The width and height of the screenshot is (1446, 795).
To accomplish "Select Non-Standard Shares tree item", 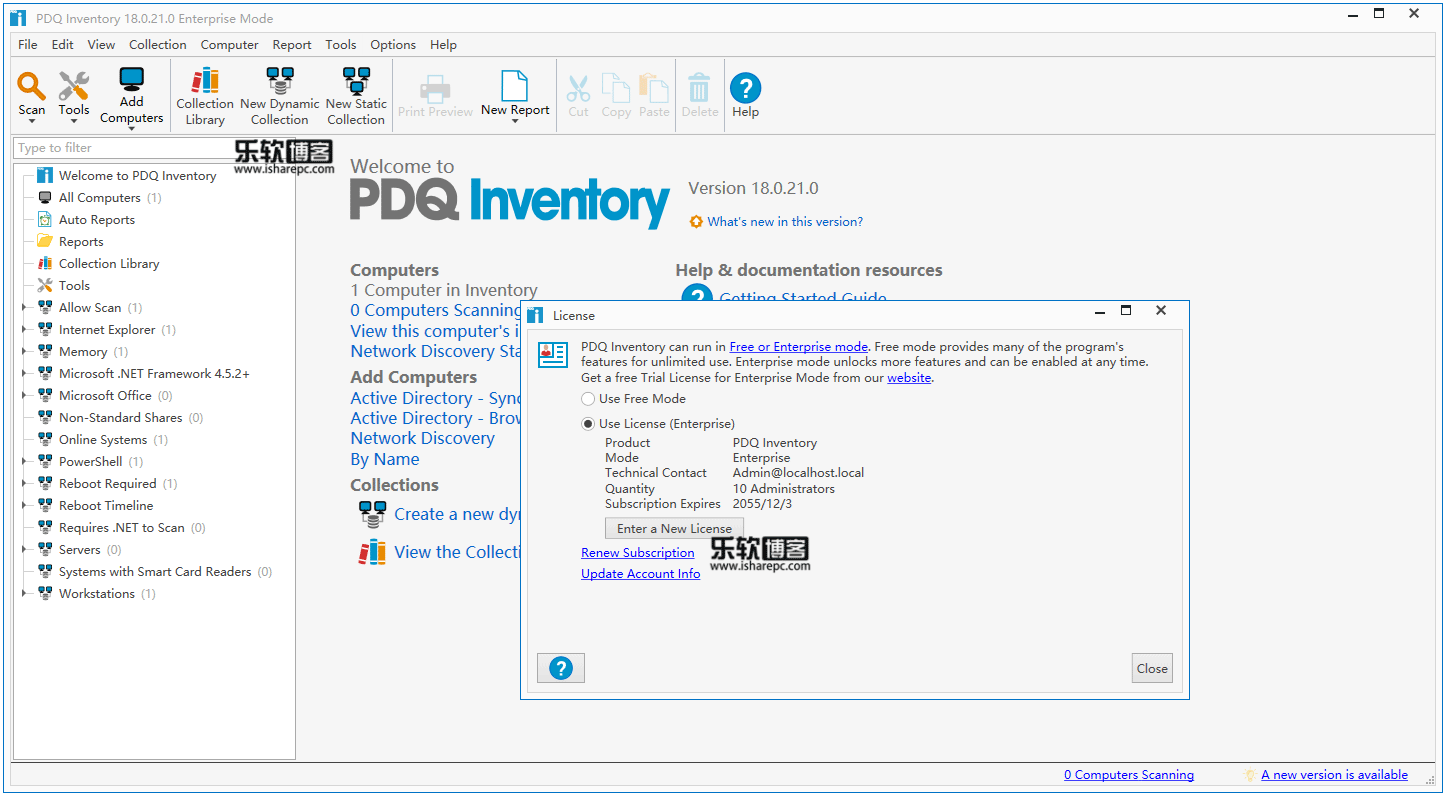I will [120, 418].
